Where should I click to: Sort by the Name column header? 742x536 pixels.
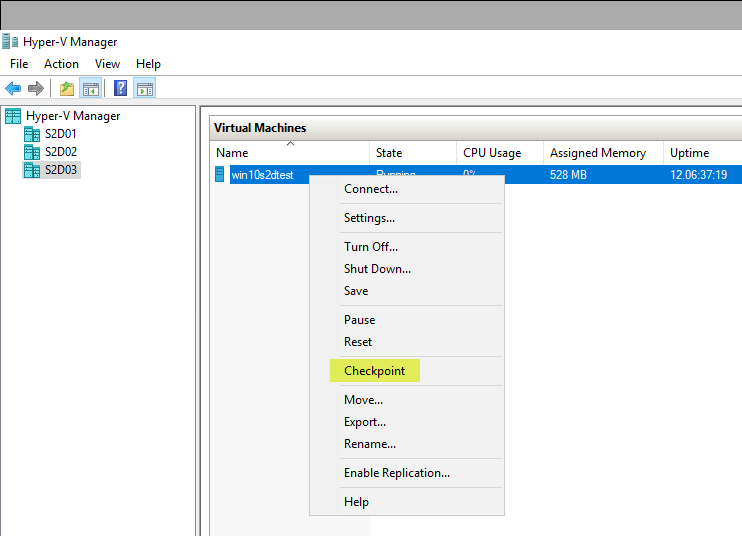pos(290,153)
